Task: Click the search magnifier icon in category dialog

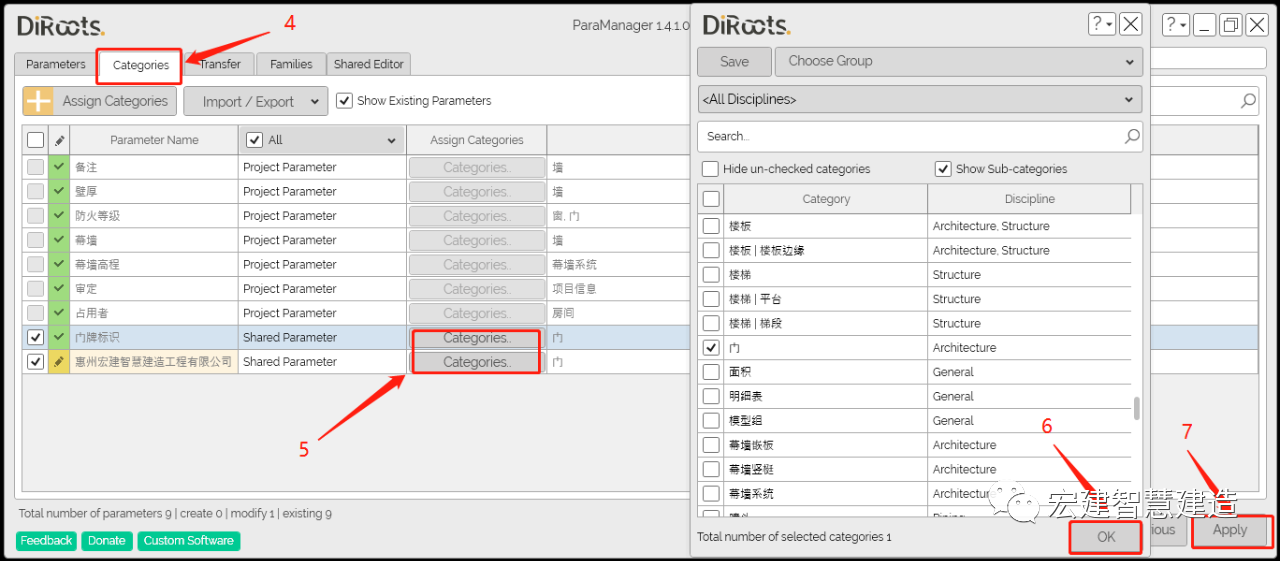Action: 1132,136
